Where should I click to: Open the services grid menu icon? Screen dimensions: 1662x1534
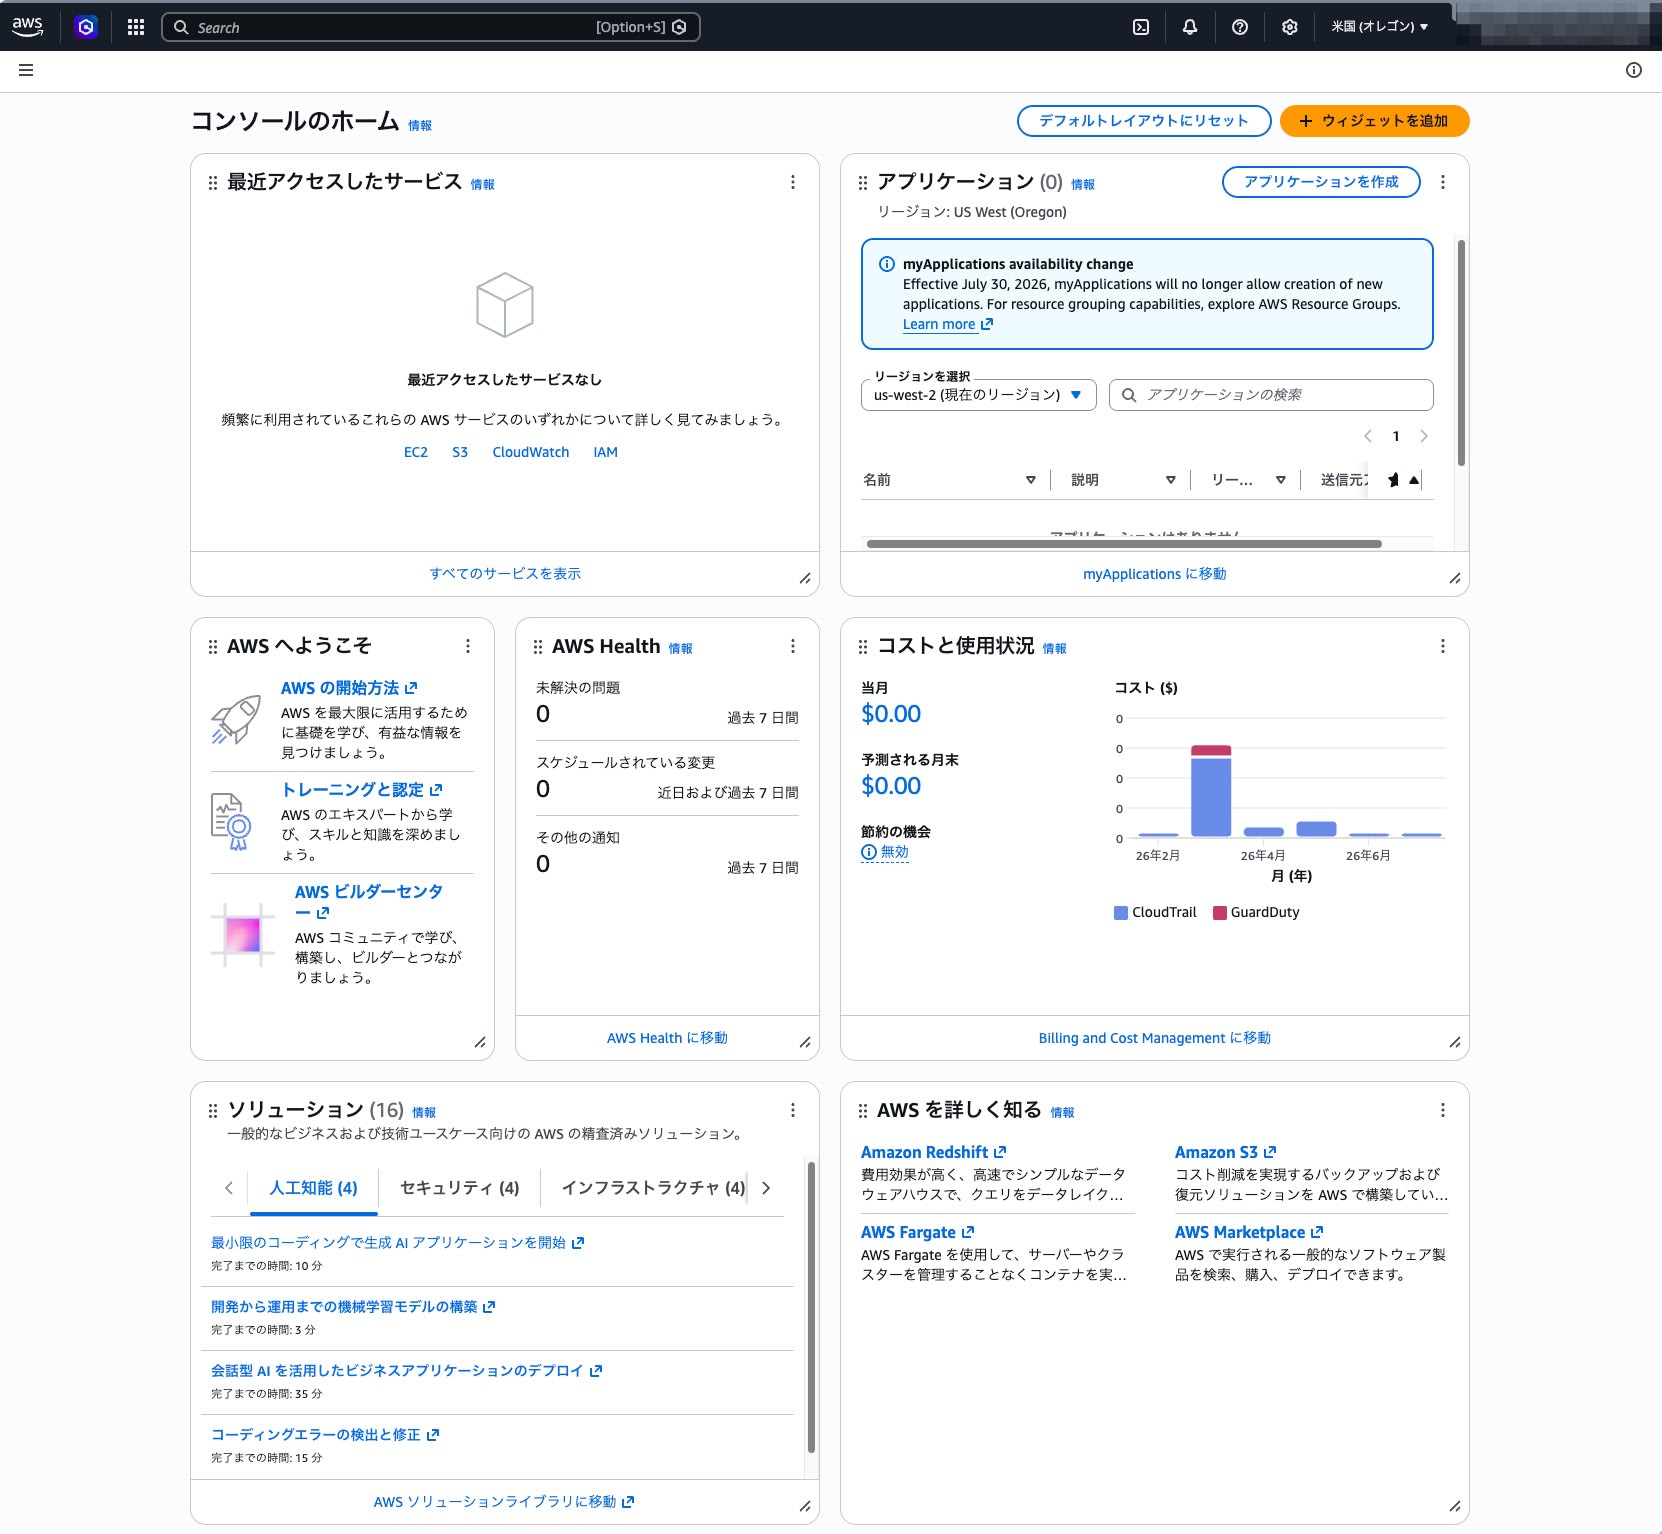(x=136, y=27)
